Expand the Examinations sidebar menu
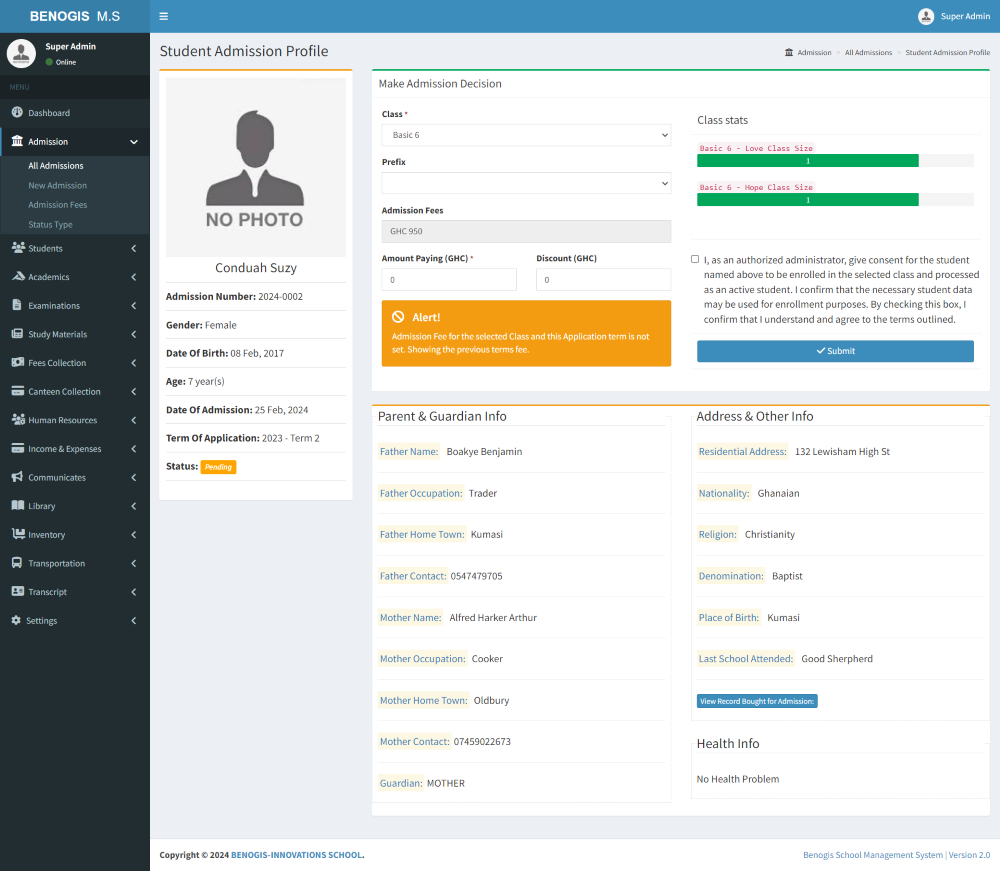The height and width of the screenshot is (871, 1000). click(x=75, y=306)
